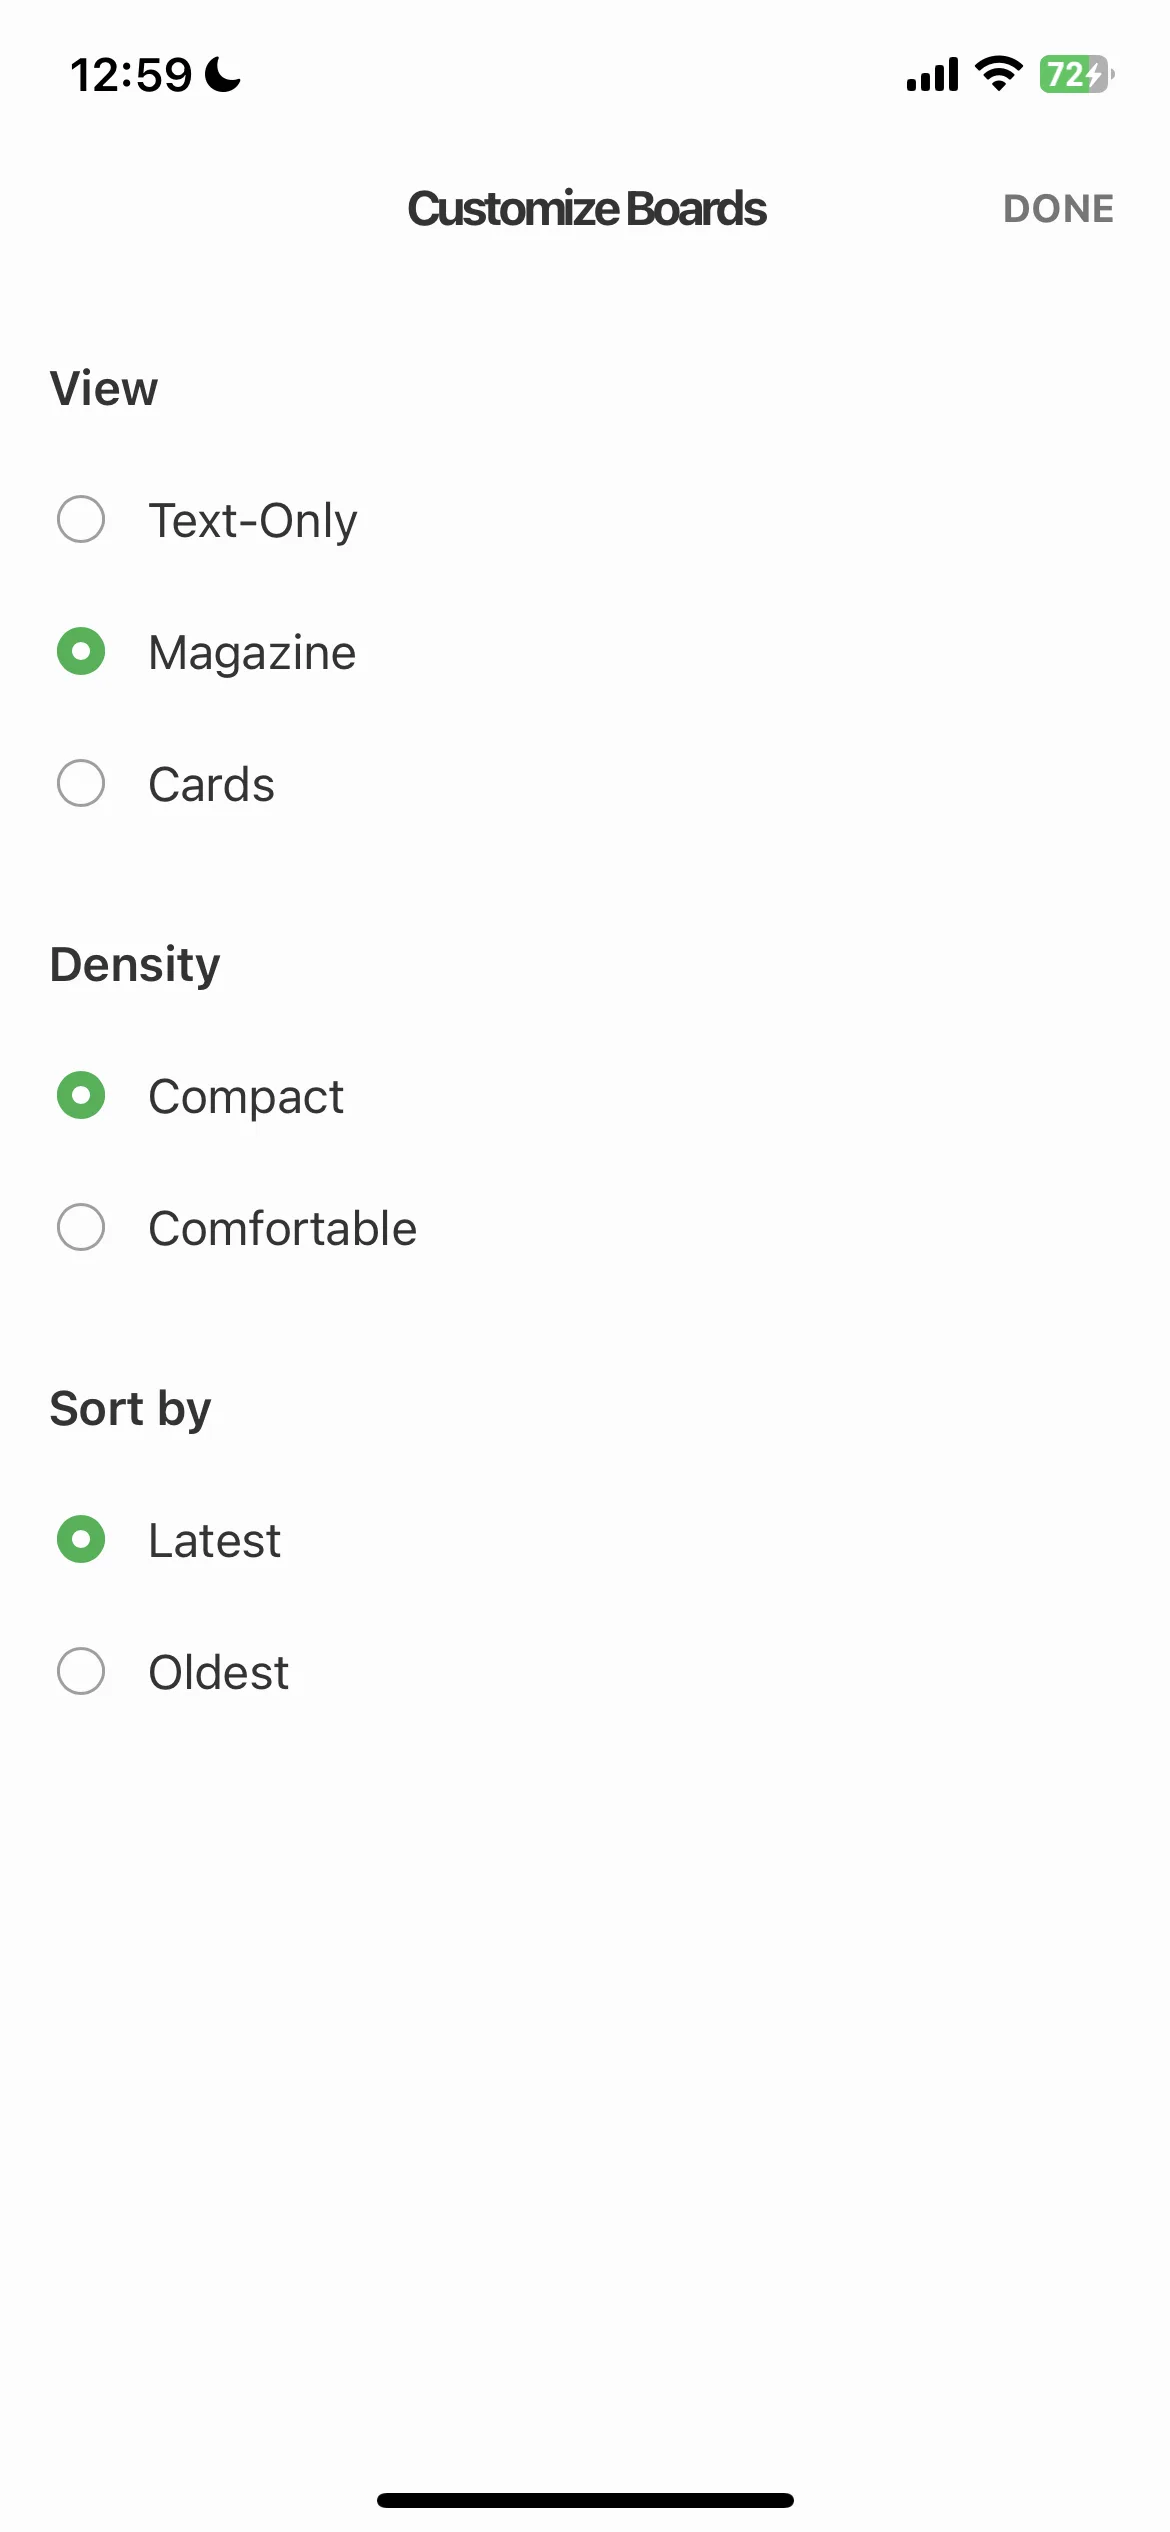Tap the Latest label text
The width and height of the screenshot is (1170, 2532).
click(x=215, y=1541)
